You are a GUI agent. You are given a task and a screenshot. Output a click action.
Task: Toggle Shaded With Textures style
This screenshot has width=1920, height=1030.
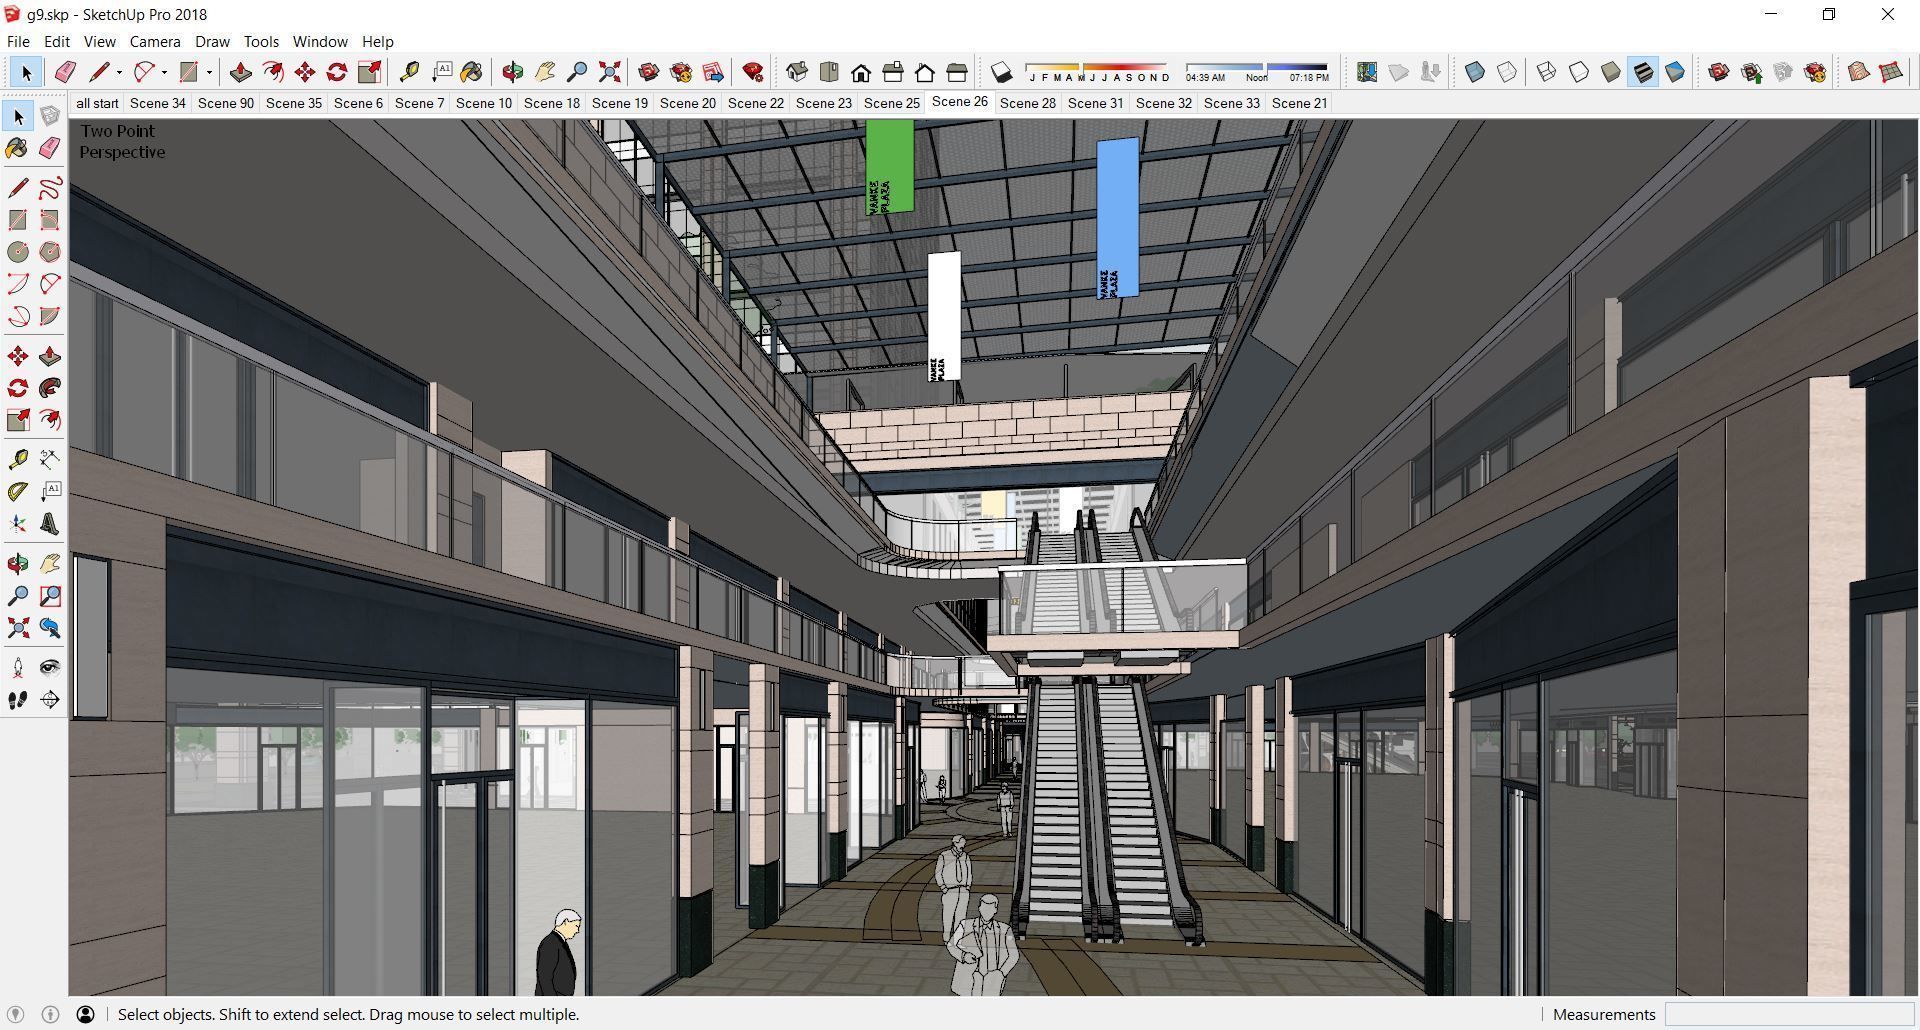point(1643,72)
